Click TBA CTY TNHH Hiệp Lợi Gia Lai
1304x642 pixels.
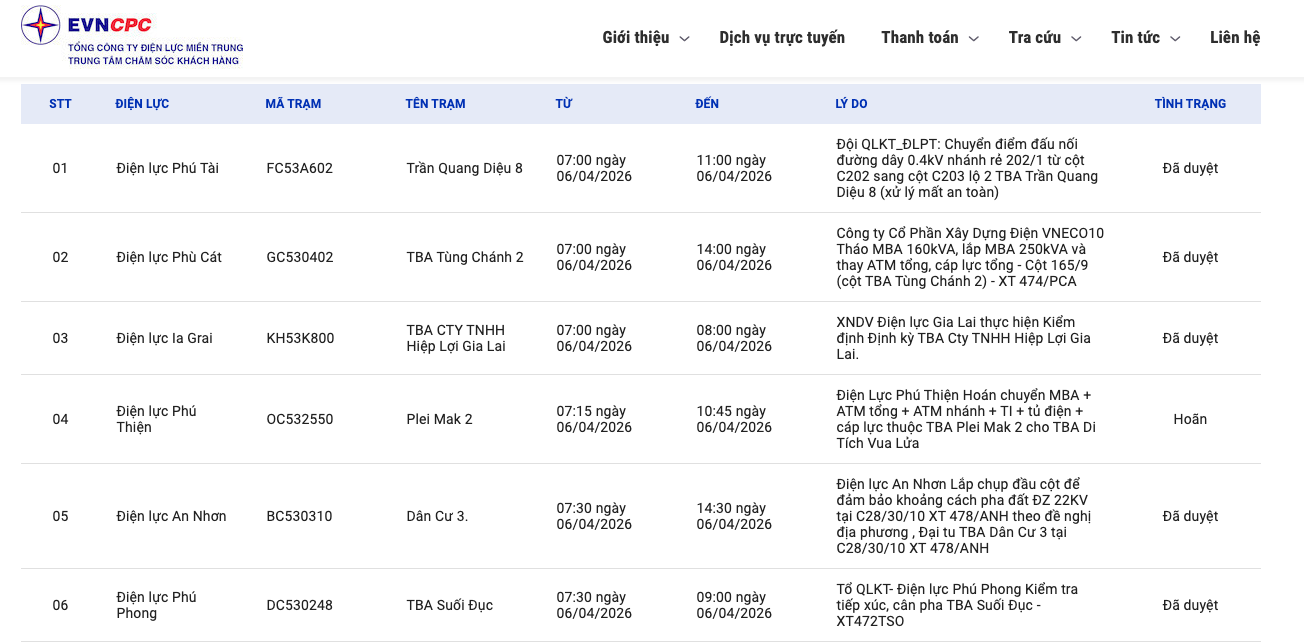tap(456, 338)
